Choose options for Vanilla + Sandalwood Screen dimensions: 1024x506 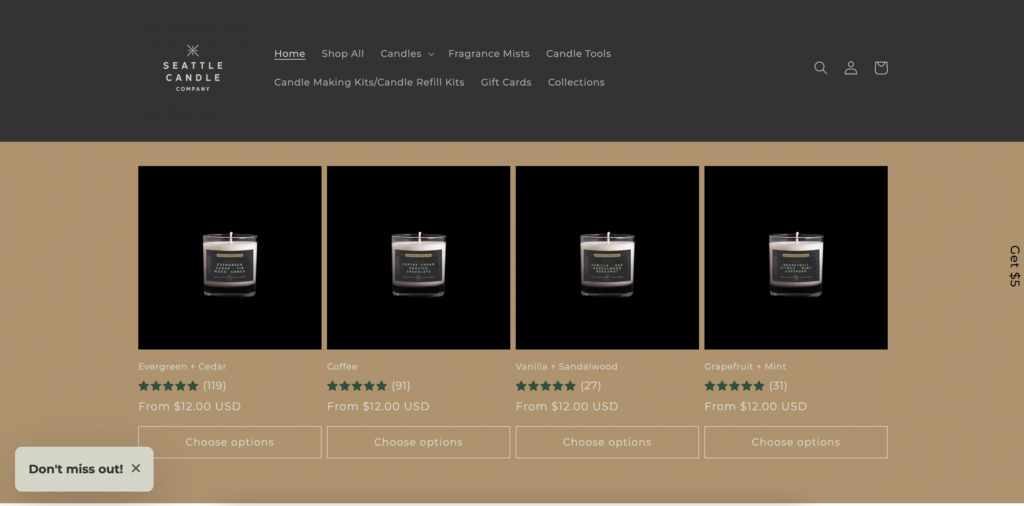[607, 442]
